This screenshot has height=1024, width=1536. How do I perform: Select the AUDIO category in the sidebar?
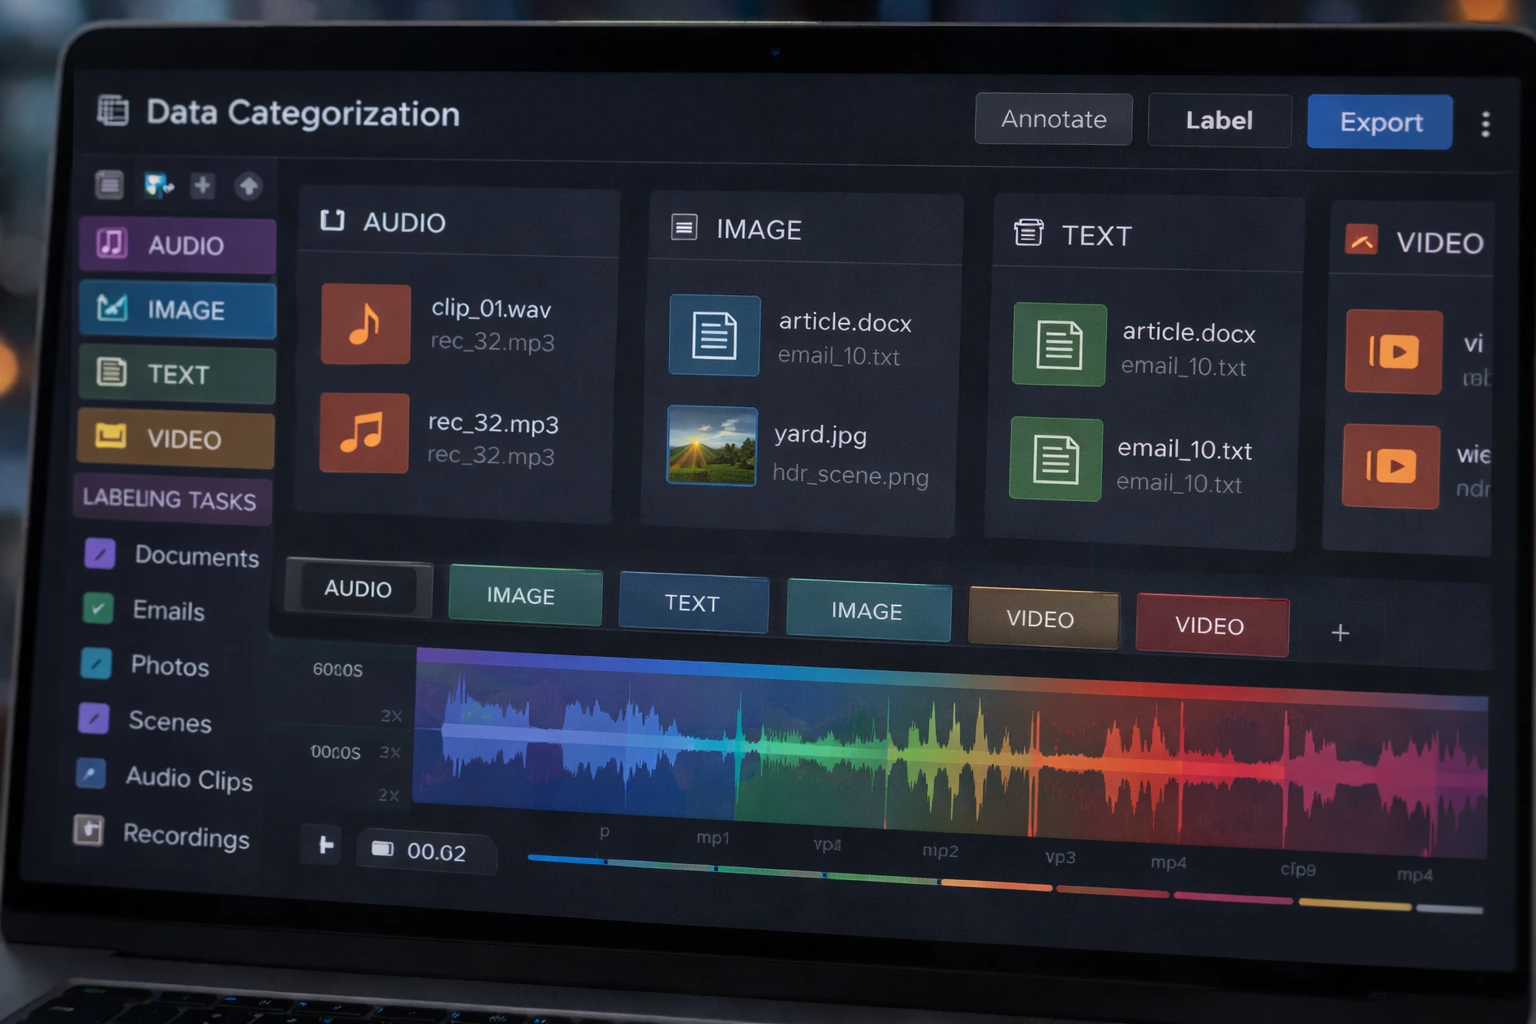pos(177,245)
